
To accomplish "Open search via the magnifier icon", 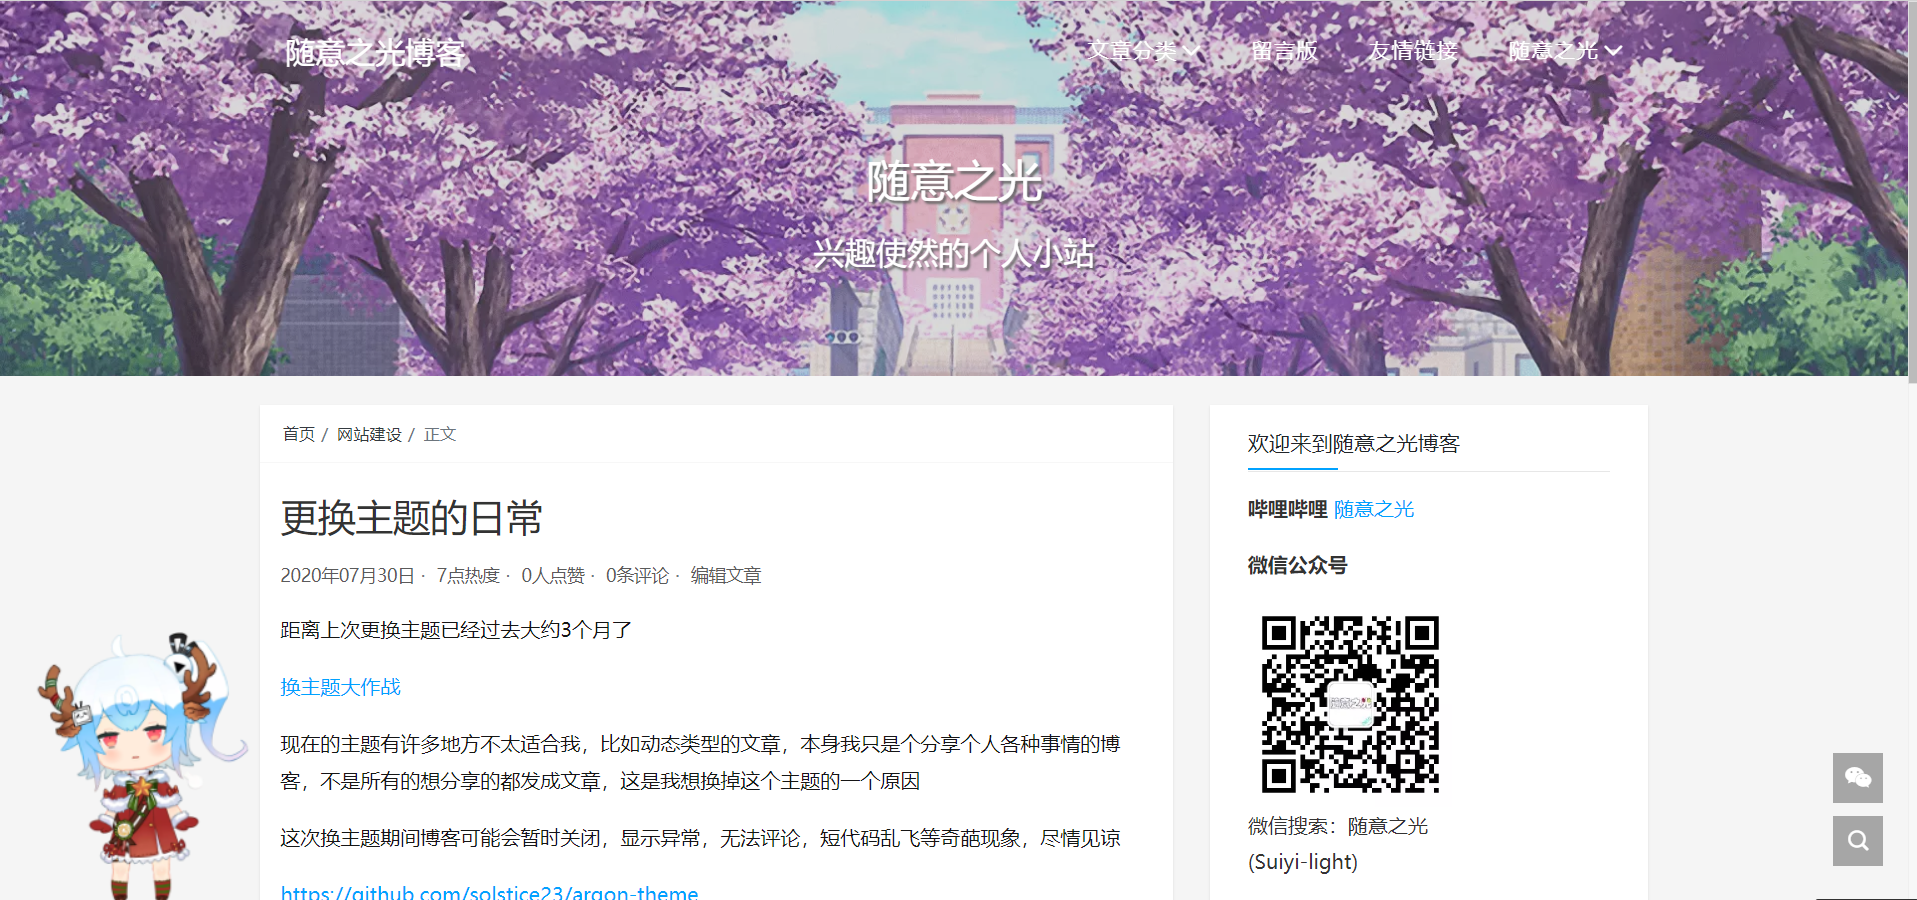I will click(1857, 841).
